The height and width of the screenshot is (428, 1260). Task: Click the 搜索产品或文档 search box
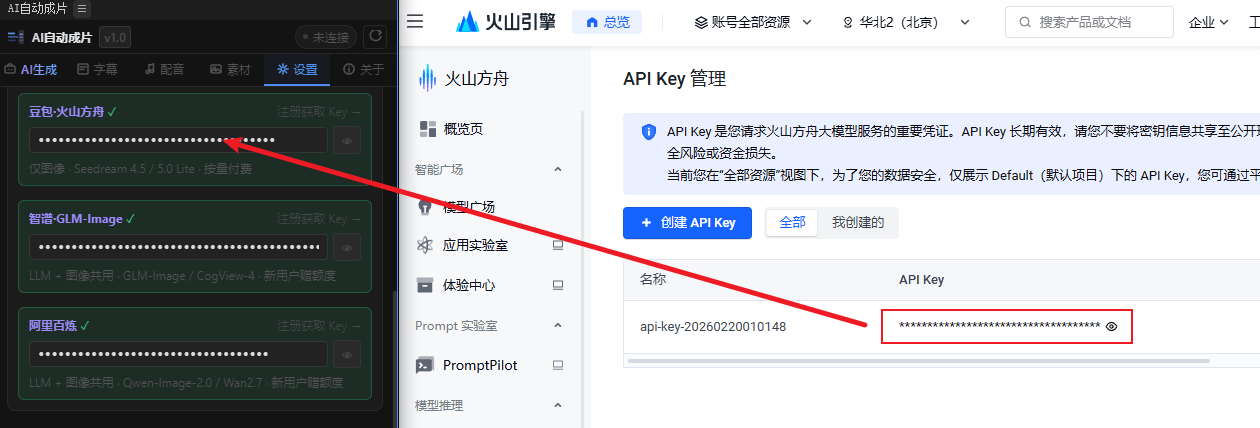point(1090,21)
